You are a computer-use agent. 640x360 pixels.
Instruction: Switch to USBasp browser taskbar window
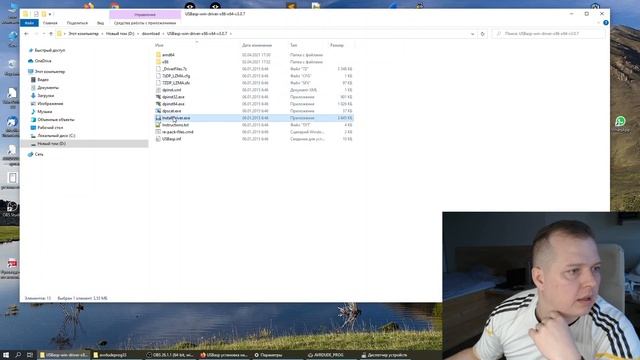[224, 355]
